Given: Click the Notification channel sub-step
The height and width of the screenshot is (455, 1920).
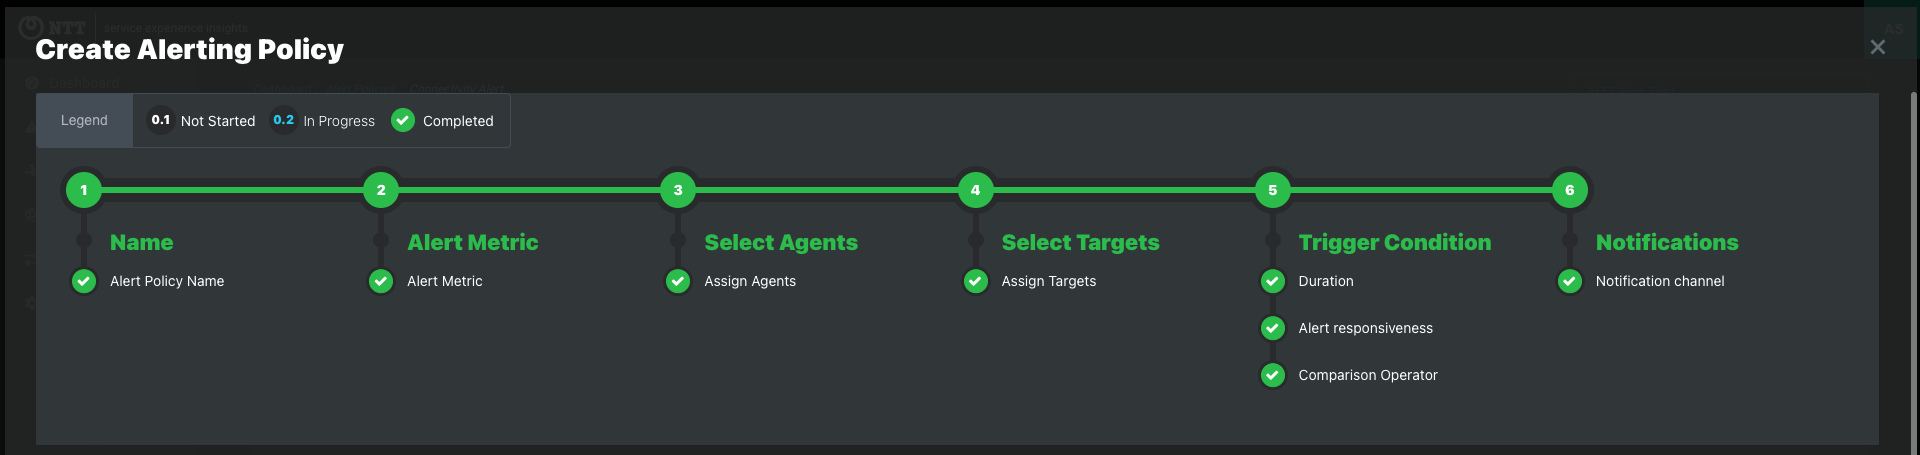Looking at the screenshot, I should 1660,281.
